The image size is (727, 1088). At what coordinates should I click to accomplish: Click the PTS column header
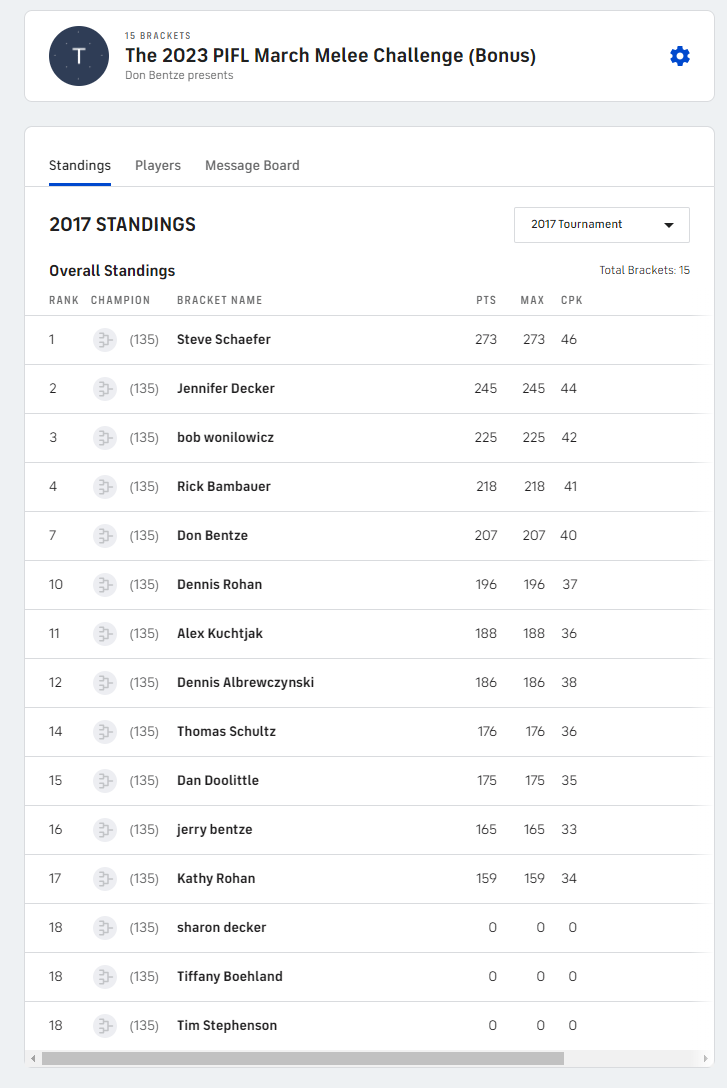pos(486,300)
